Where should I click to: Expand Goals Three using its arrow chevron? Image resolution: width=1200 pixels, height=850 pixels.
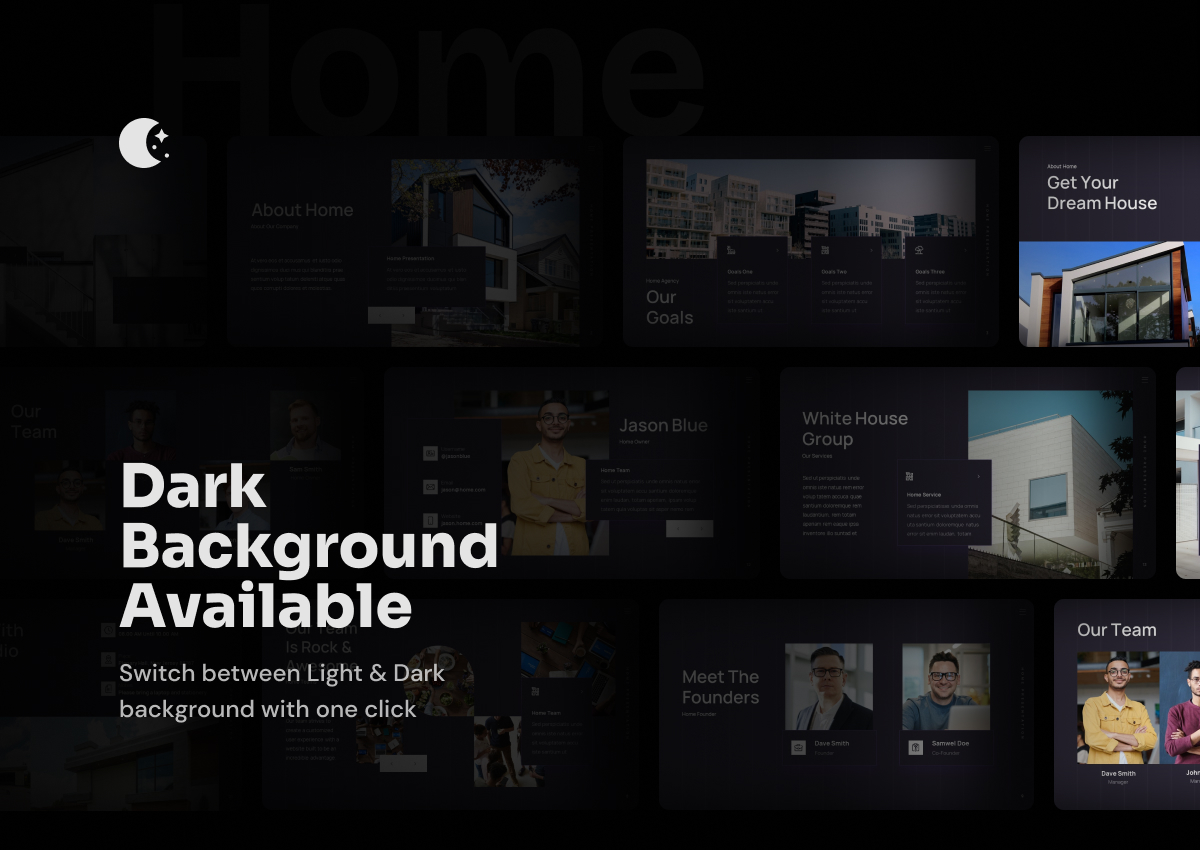965,250
